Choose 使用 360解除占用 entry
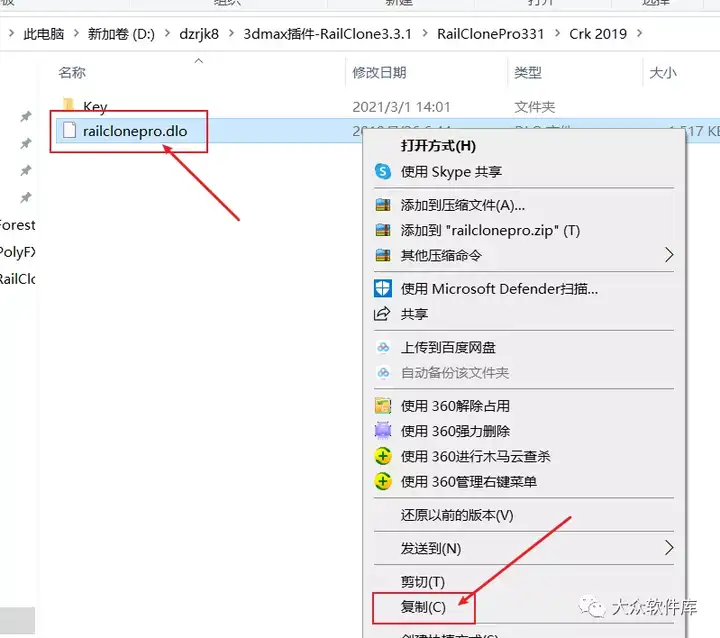Image resolution: width=720 pixels, height=638 pixels. point(455,406)
